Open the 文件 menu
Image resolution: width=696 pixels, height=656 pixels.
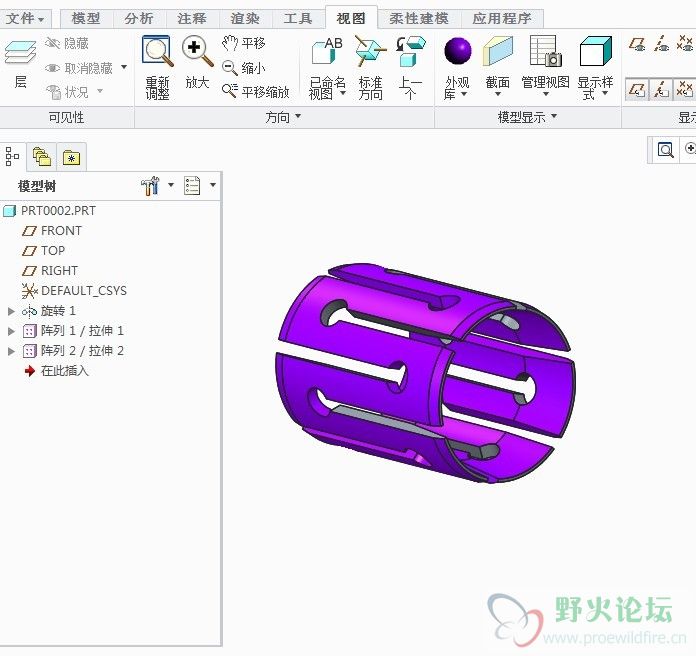25,19
